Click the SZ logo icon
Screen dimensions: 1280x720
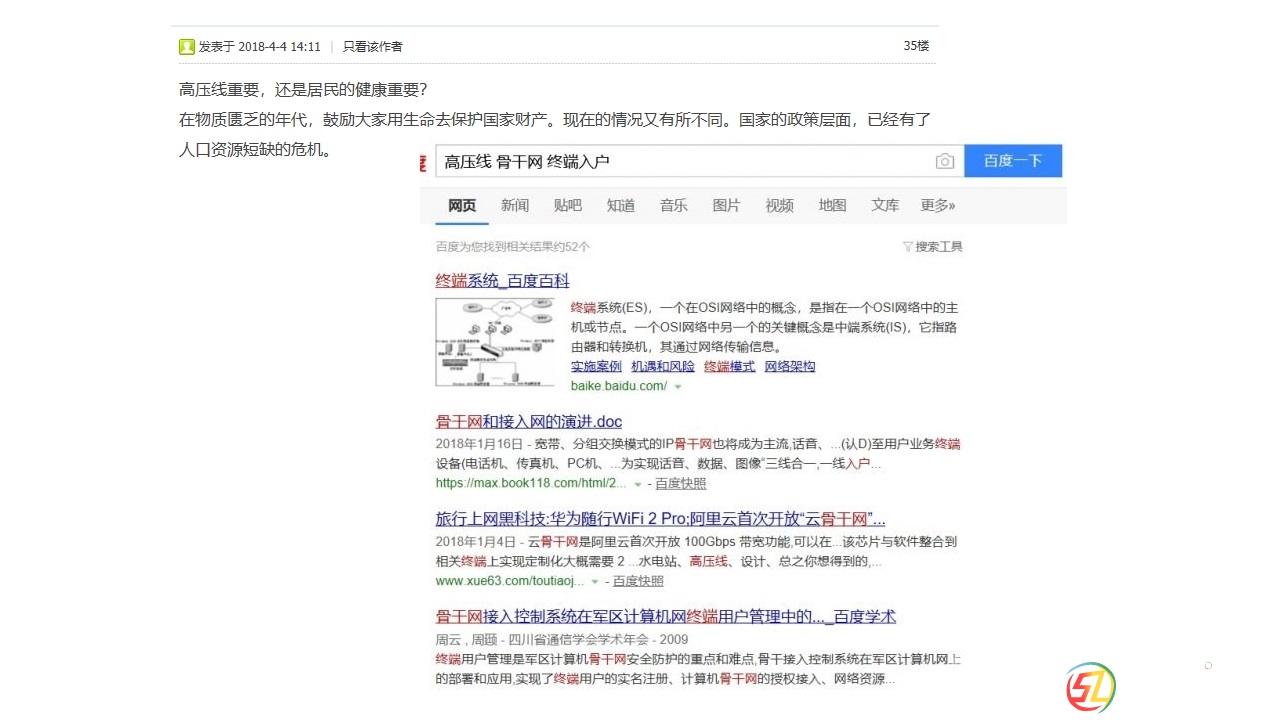[x=1090, y=688]
